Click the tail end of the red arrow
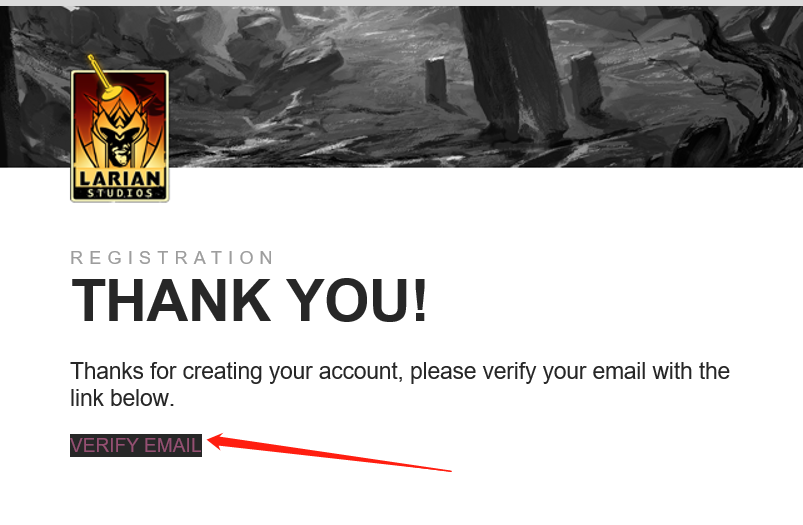803x525 pixels. [x=446, y=470]
